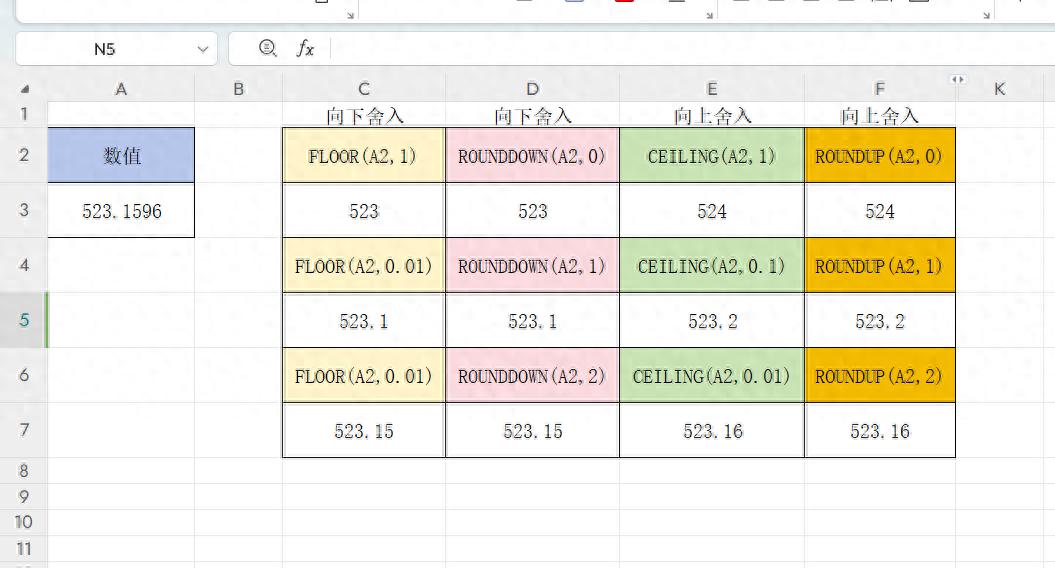Select column K header
Viewport: 1055px width, 568px height.
pyautogui.click(x=1000, y=89)
